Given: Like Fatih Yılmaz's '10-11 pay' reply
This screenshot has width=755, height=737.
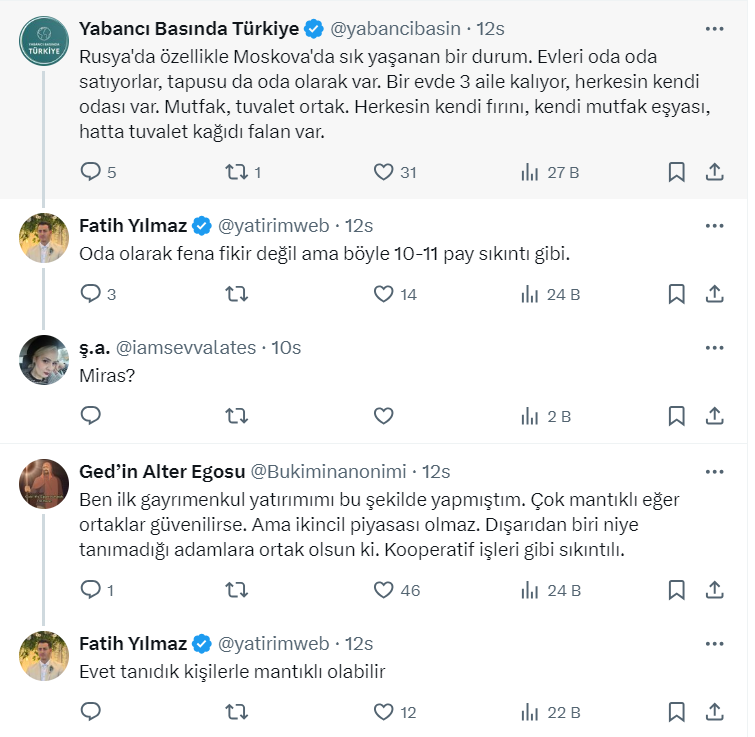Looking at the screenshot, I should (383, 294).
